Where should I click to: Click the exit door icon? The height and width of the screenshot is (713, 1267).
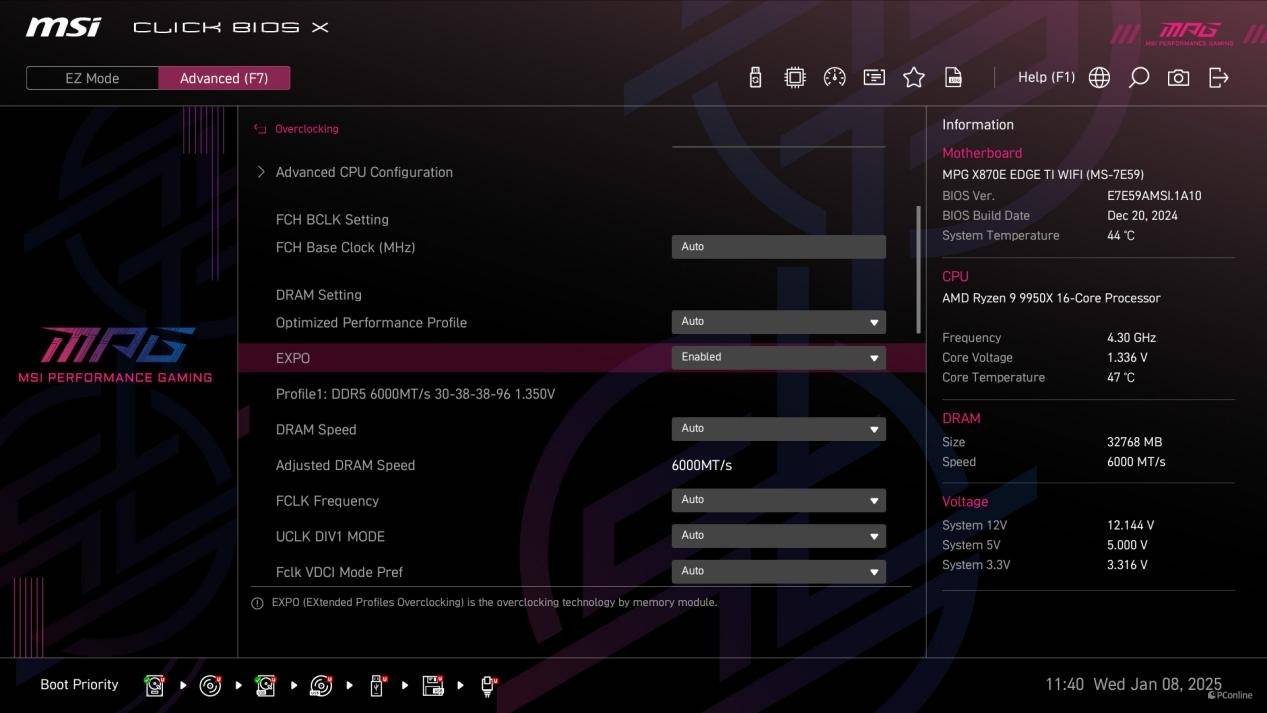[x=1219, y=78]
